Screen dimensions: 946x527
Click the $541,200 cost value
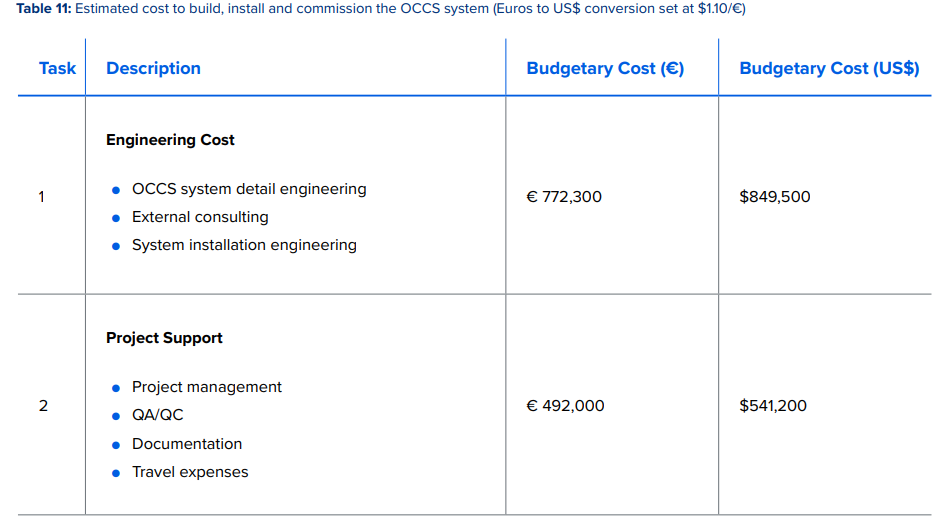772,406
